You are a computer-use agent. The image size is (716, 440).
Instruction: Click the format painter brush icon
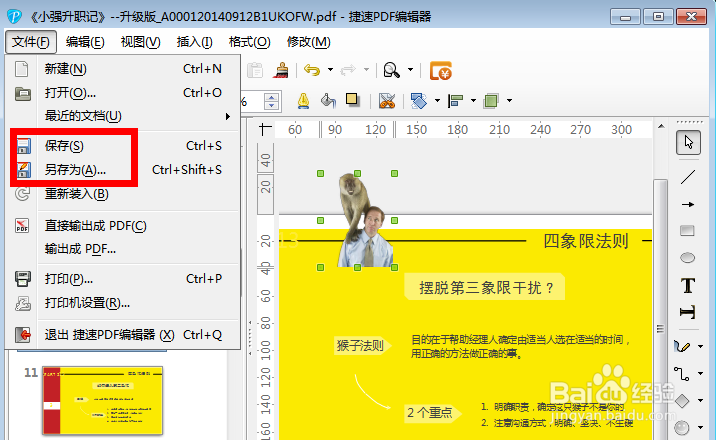coord(281,70)
